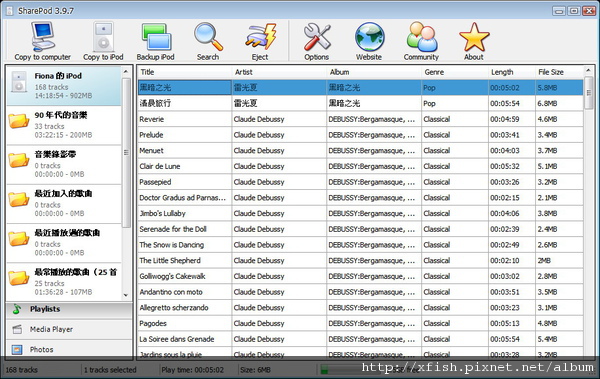This screenshot has width=600, height=379.
Task: Select the track Clair de Lune
Action: pos(184,166)
